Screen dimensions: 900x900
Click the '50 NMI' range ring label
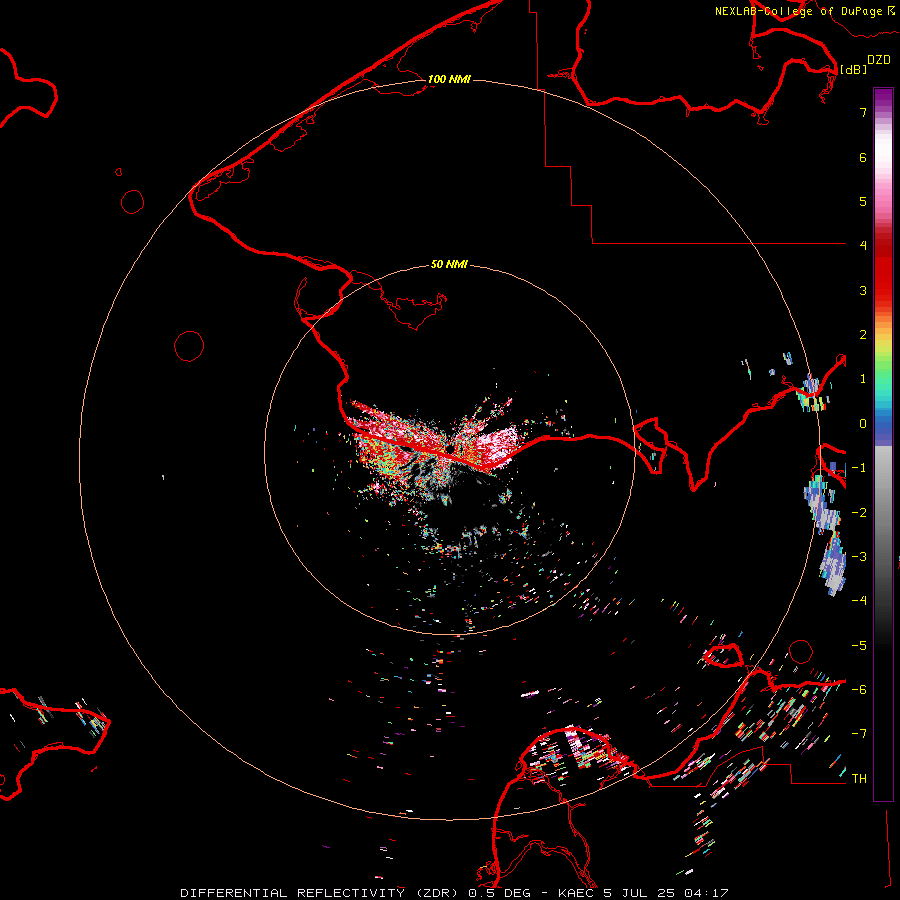pos(449,265)
